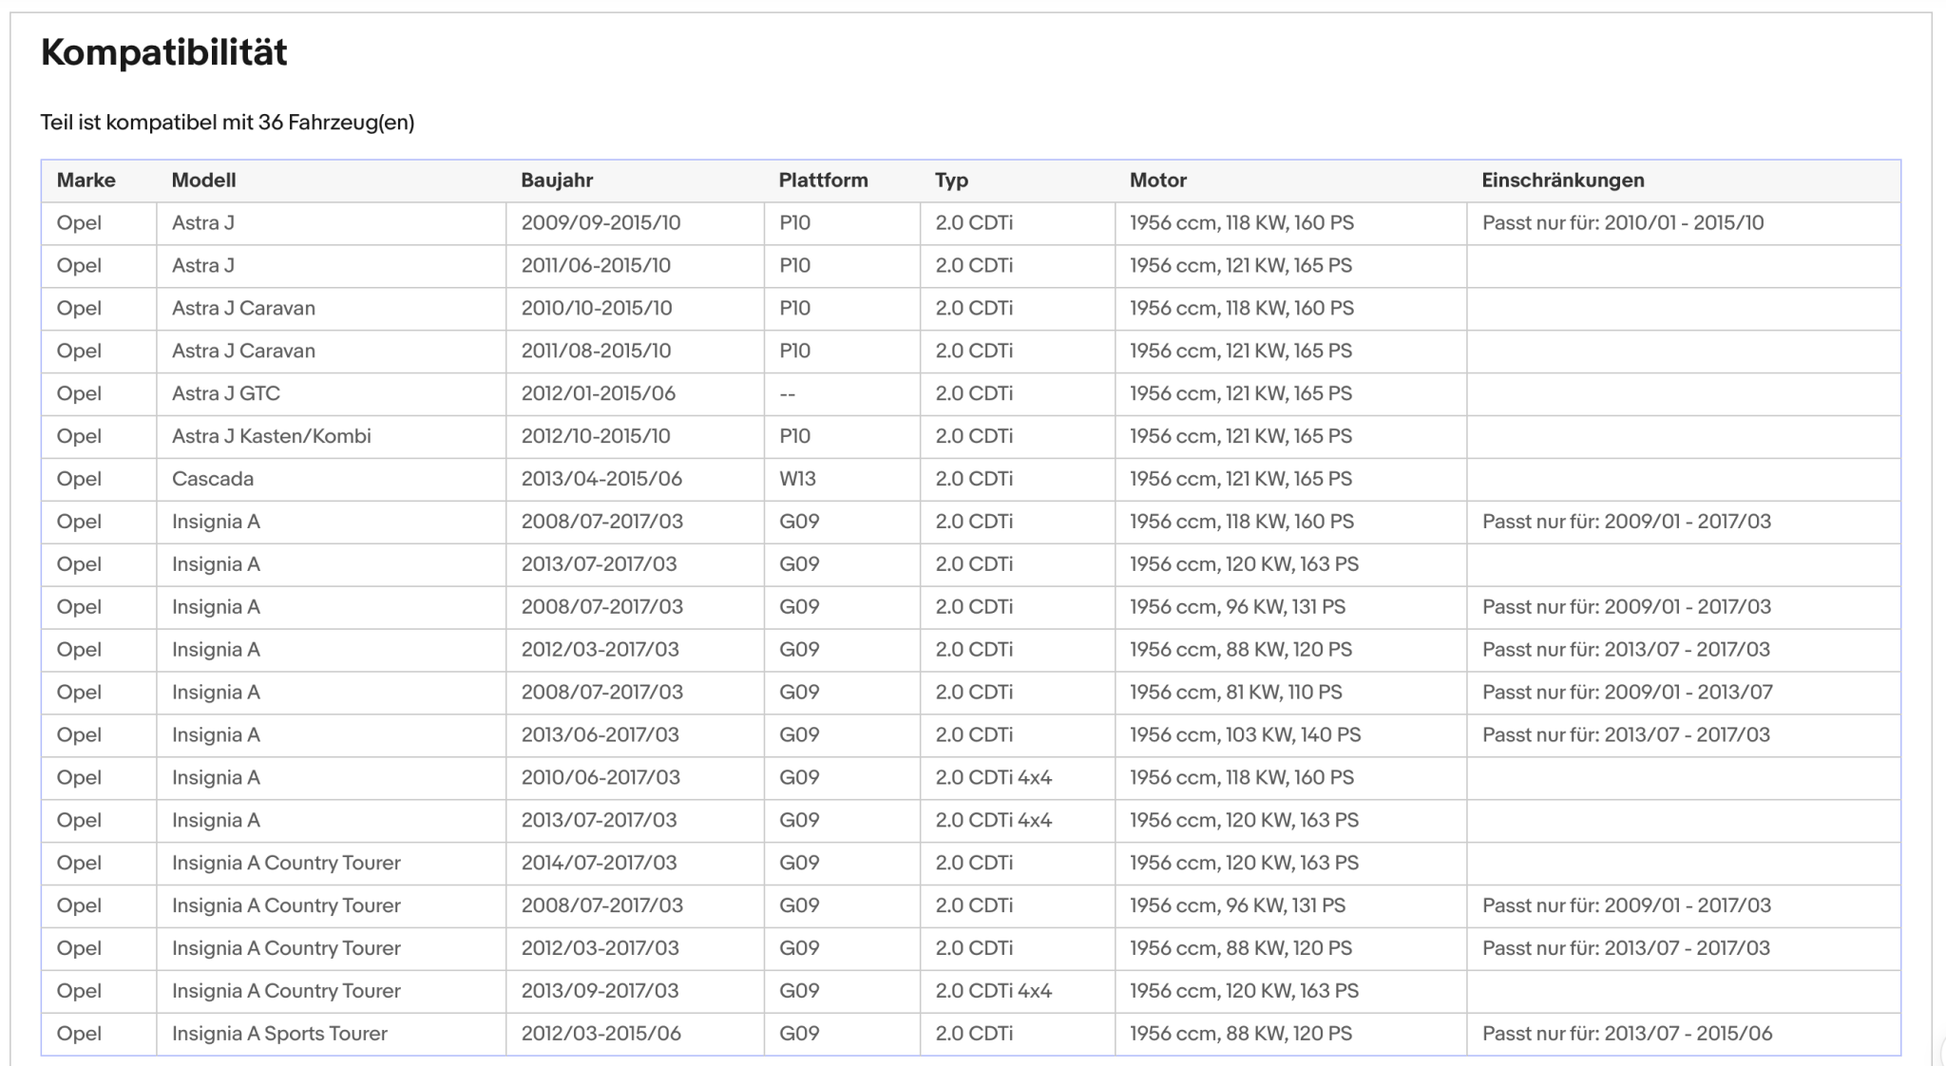
Task: Click the 2013/09-2017/03 Baujahr cell
Action: tap(635, 991)
